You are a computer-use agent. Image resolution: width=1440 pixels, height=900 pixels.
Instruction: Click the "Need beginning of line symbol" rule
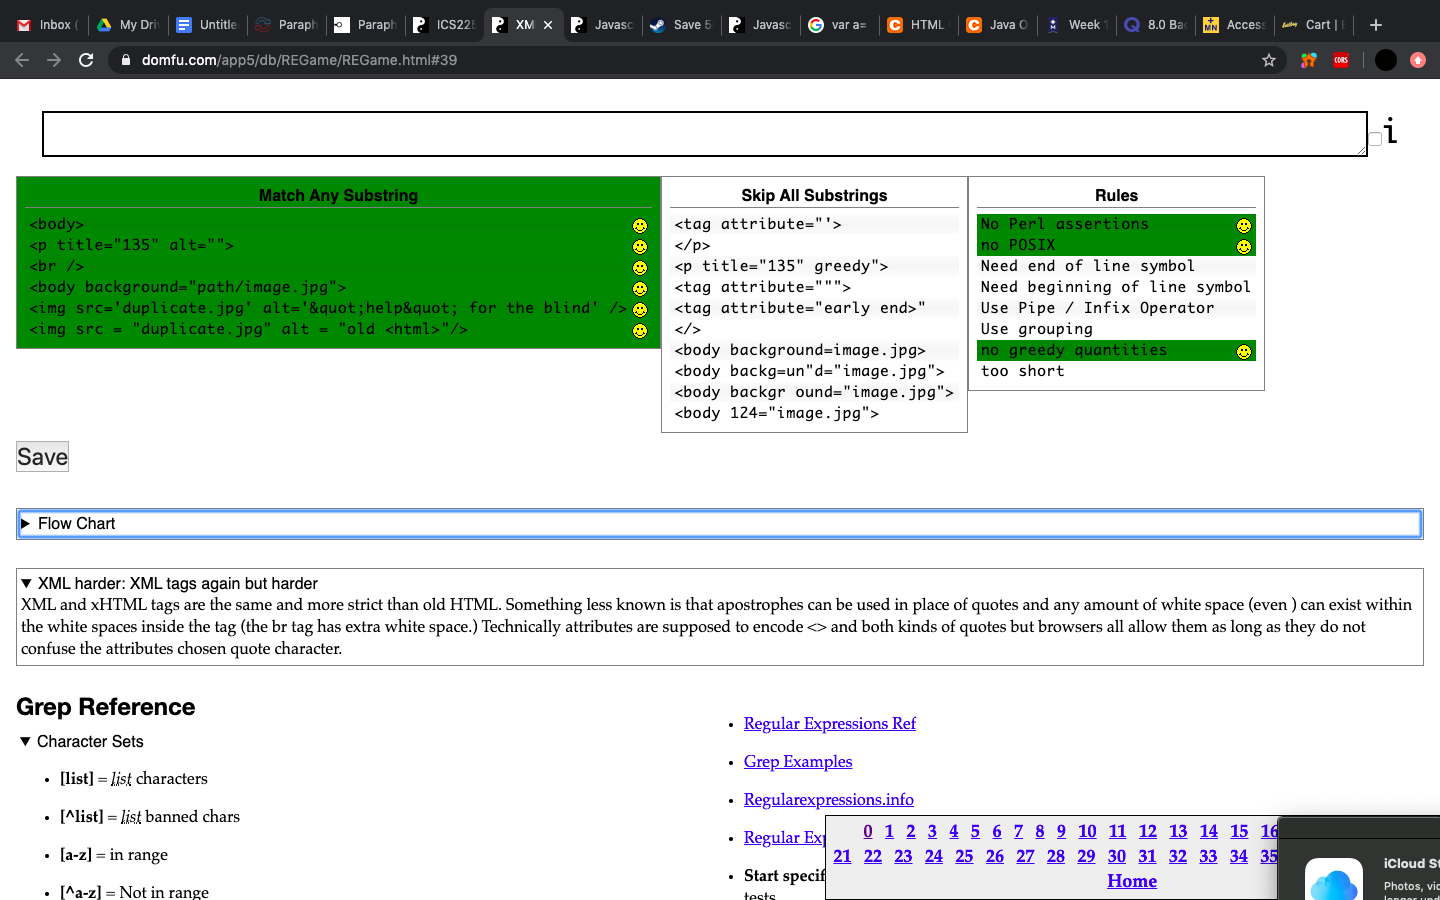point(1116,287)
